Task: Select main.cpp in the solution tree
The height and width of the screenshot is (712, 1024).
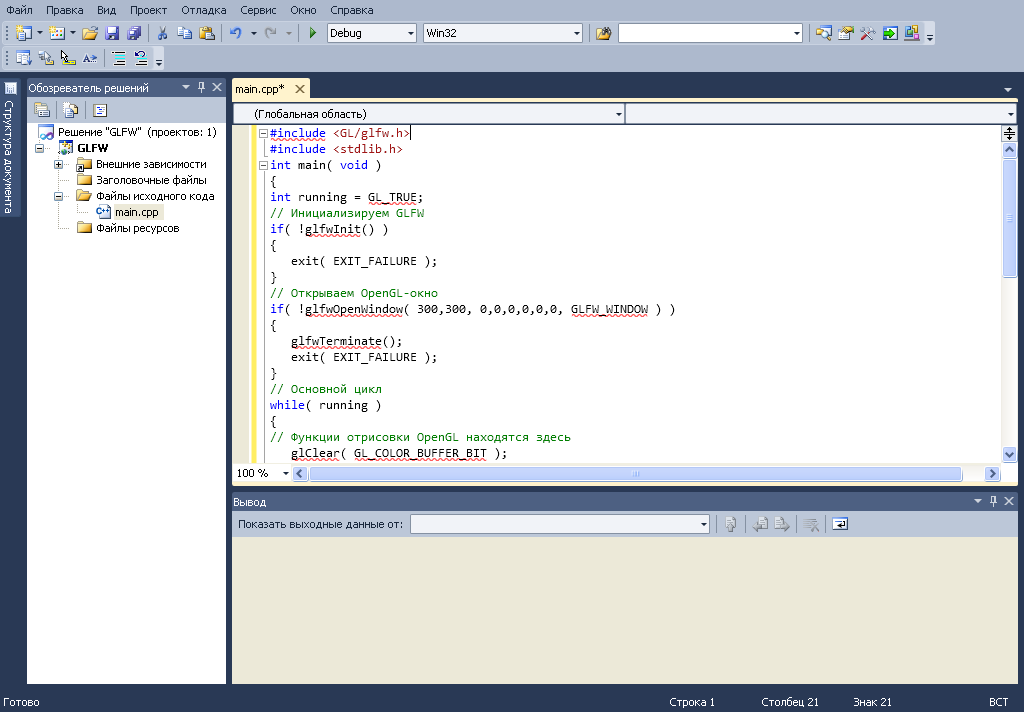Action: pyautogui.click(x=137, y=212)
